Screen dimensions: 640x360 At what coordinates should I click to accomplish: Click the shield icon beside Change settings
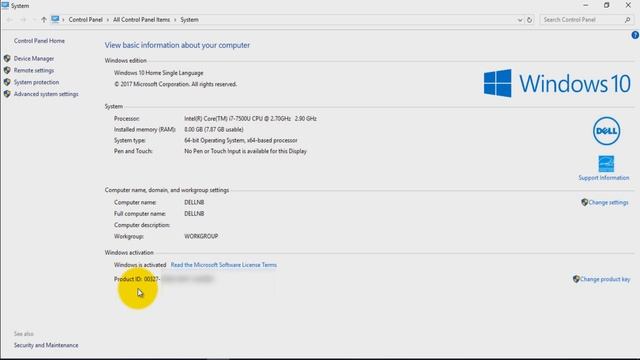pyautogui.click(x=584, y=202)
